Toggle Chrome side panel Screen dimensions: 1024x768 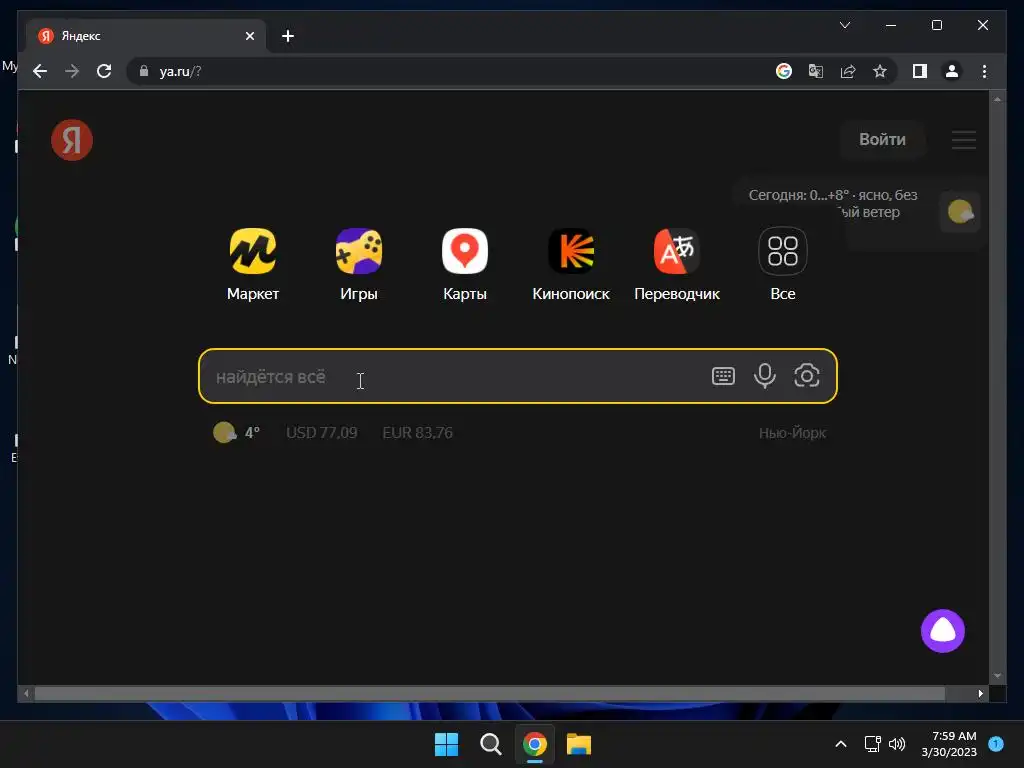tap(920, 71)
